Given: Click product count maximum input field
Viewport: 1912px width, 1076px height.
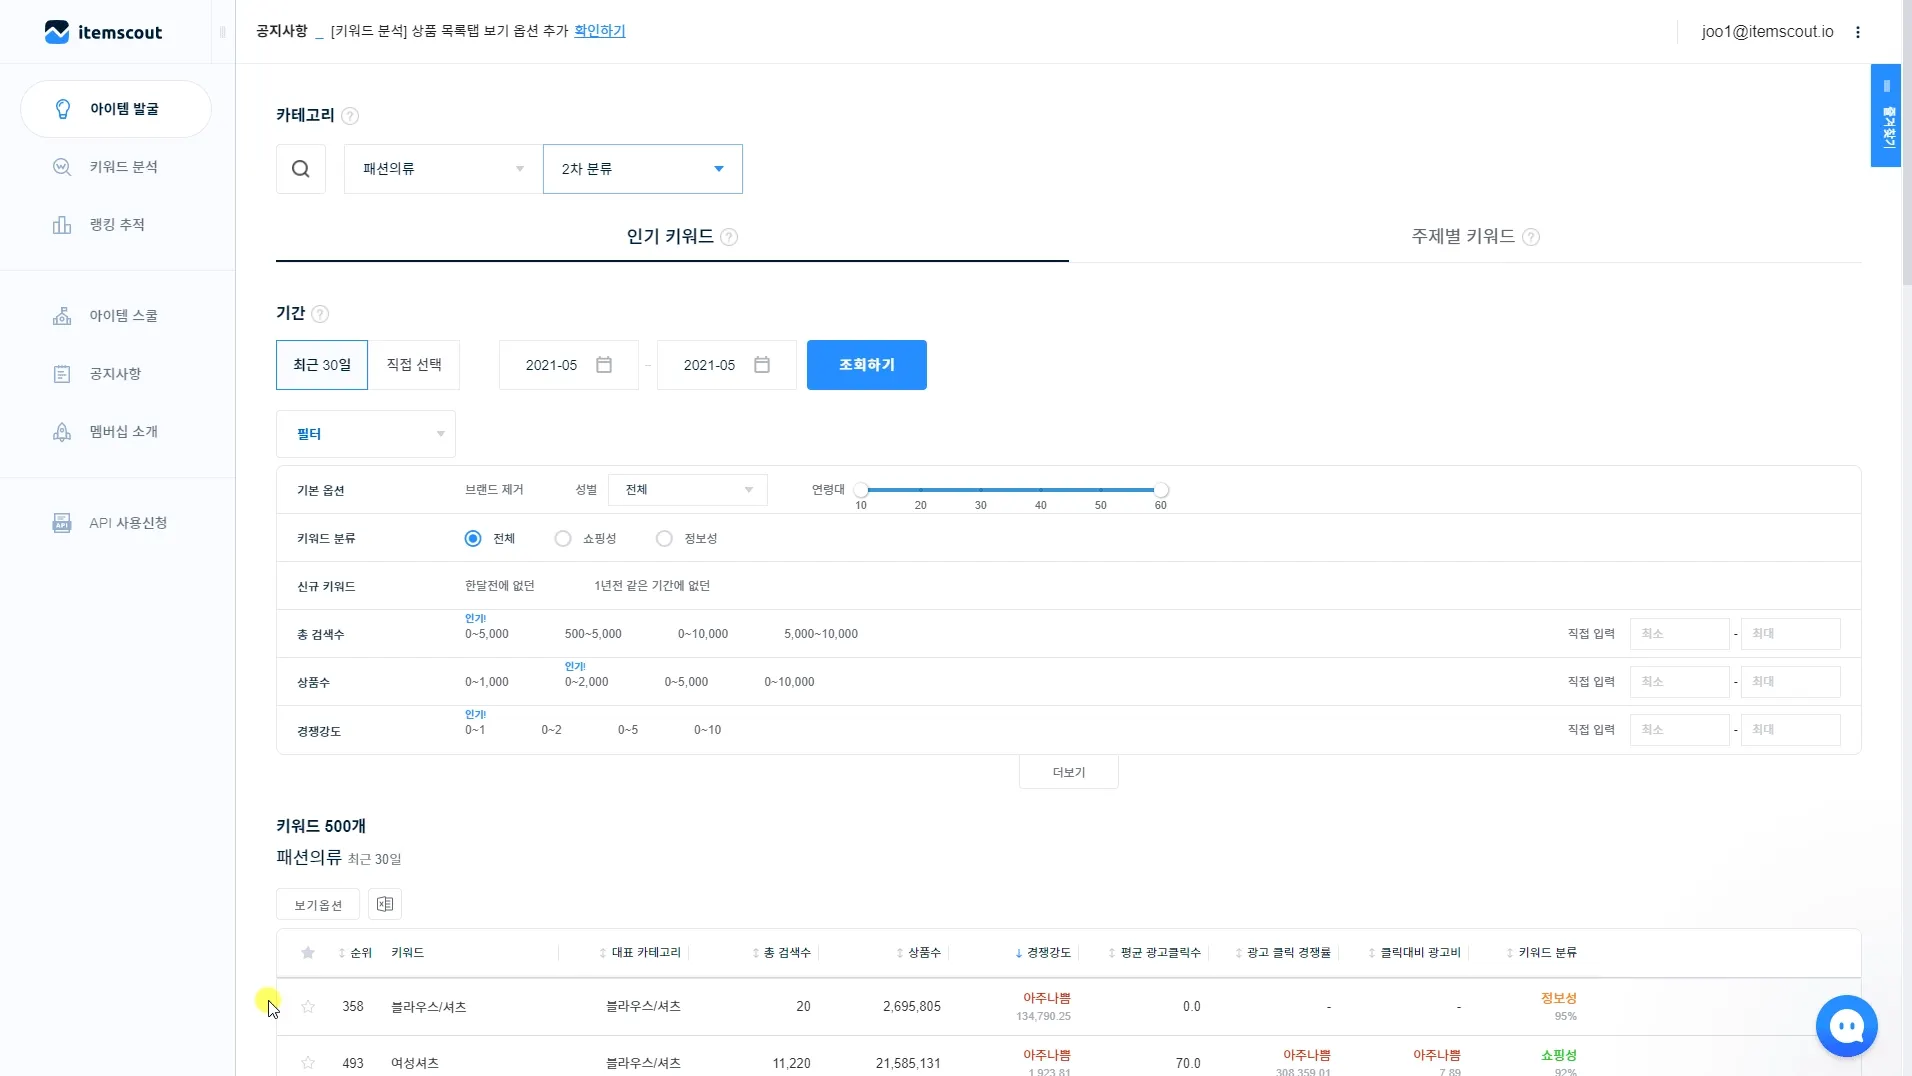Looking at the screenshot, I should [x=1791, y=682].
